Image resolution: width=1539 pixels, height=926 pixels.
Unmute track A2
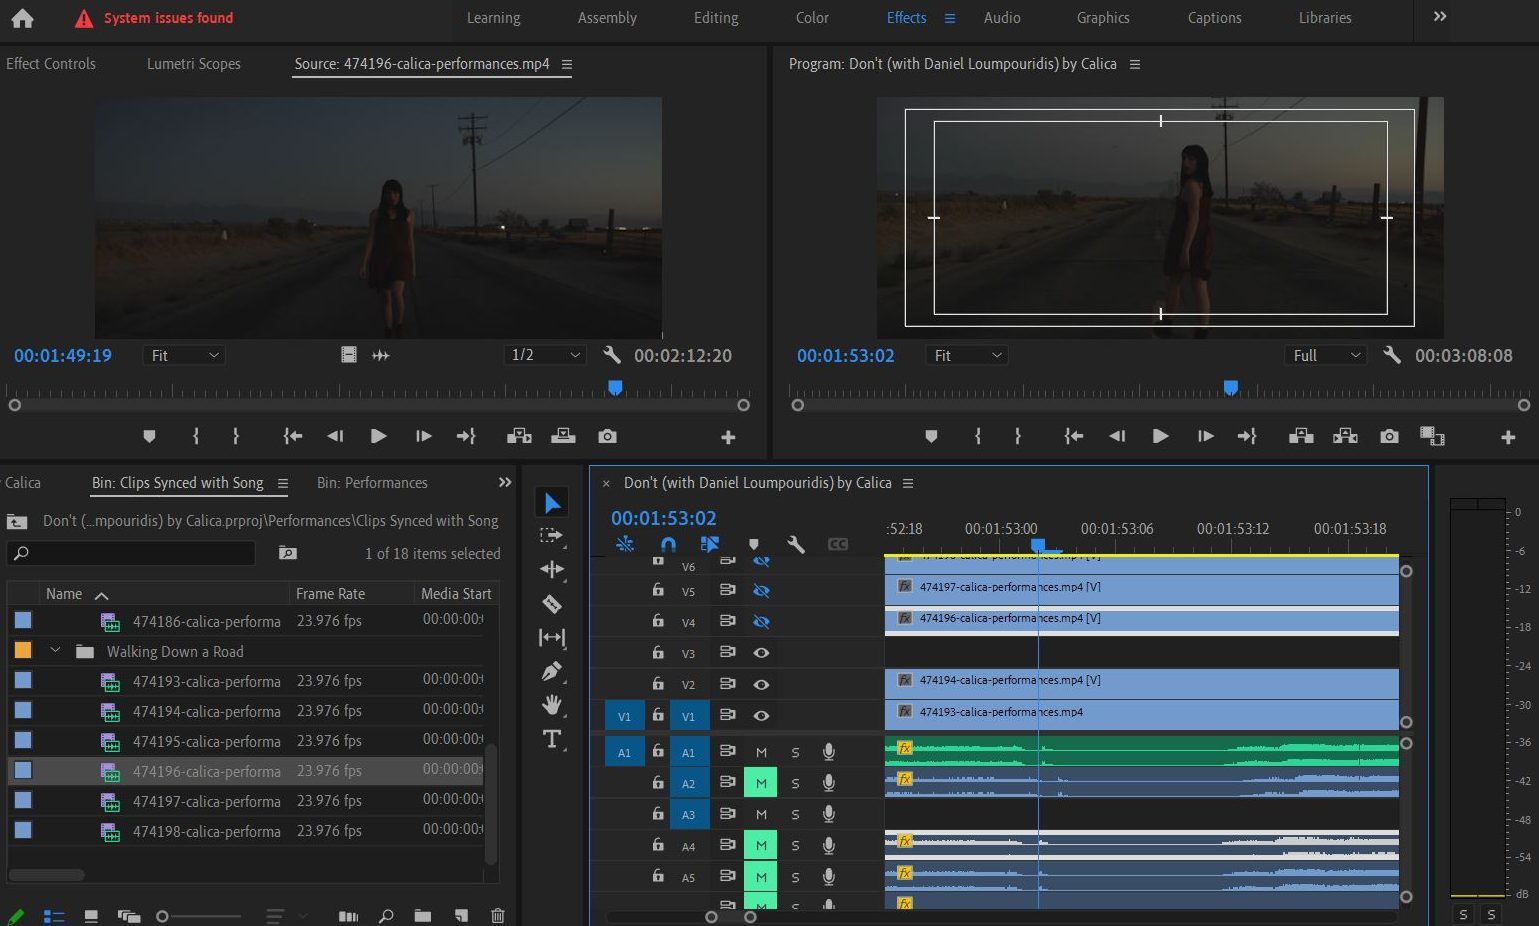pyautogui.click(x=761, y=783)
